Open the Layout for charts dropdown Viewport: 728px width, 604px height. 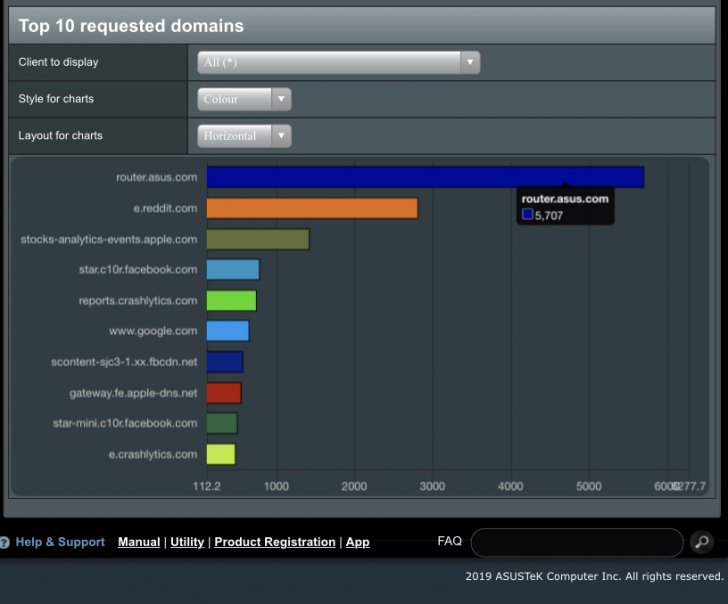[x=244, y=136]
